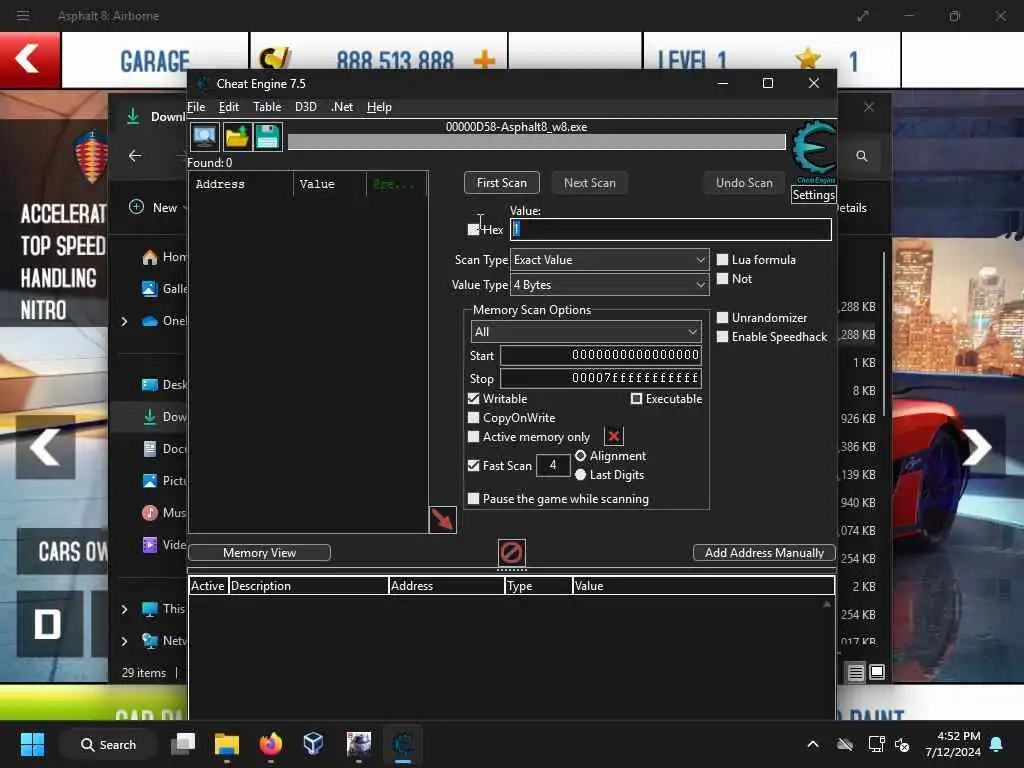Click the red arrow copy-to-address-list icon
The height and width of the screenshot is (768, 1024).
pyautogui.click(x=443, y=520)
